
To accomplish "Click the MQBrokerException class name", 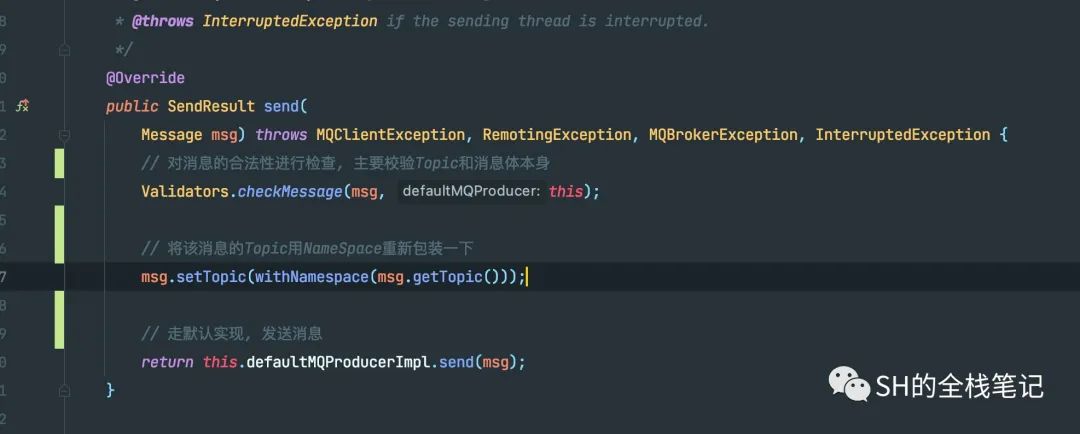I will 723,135.
